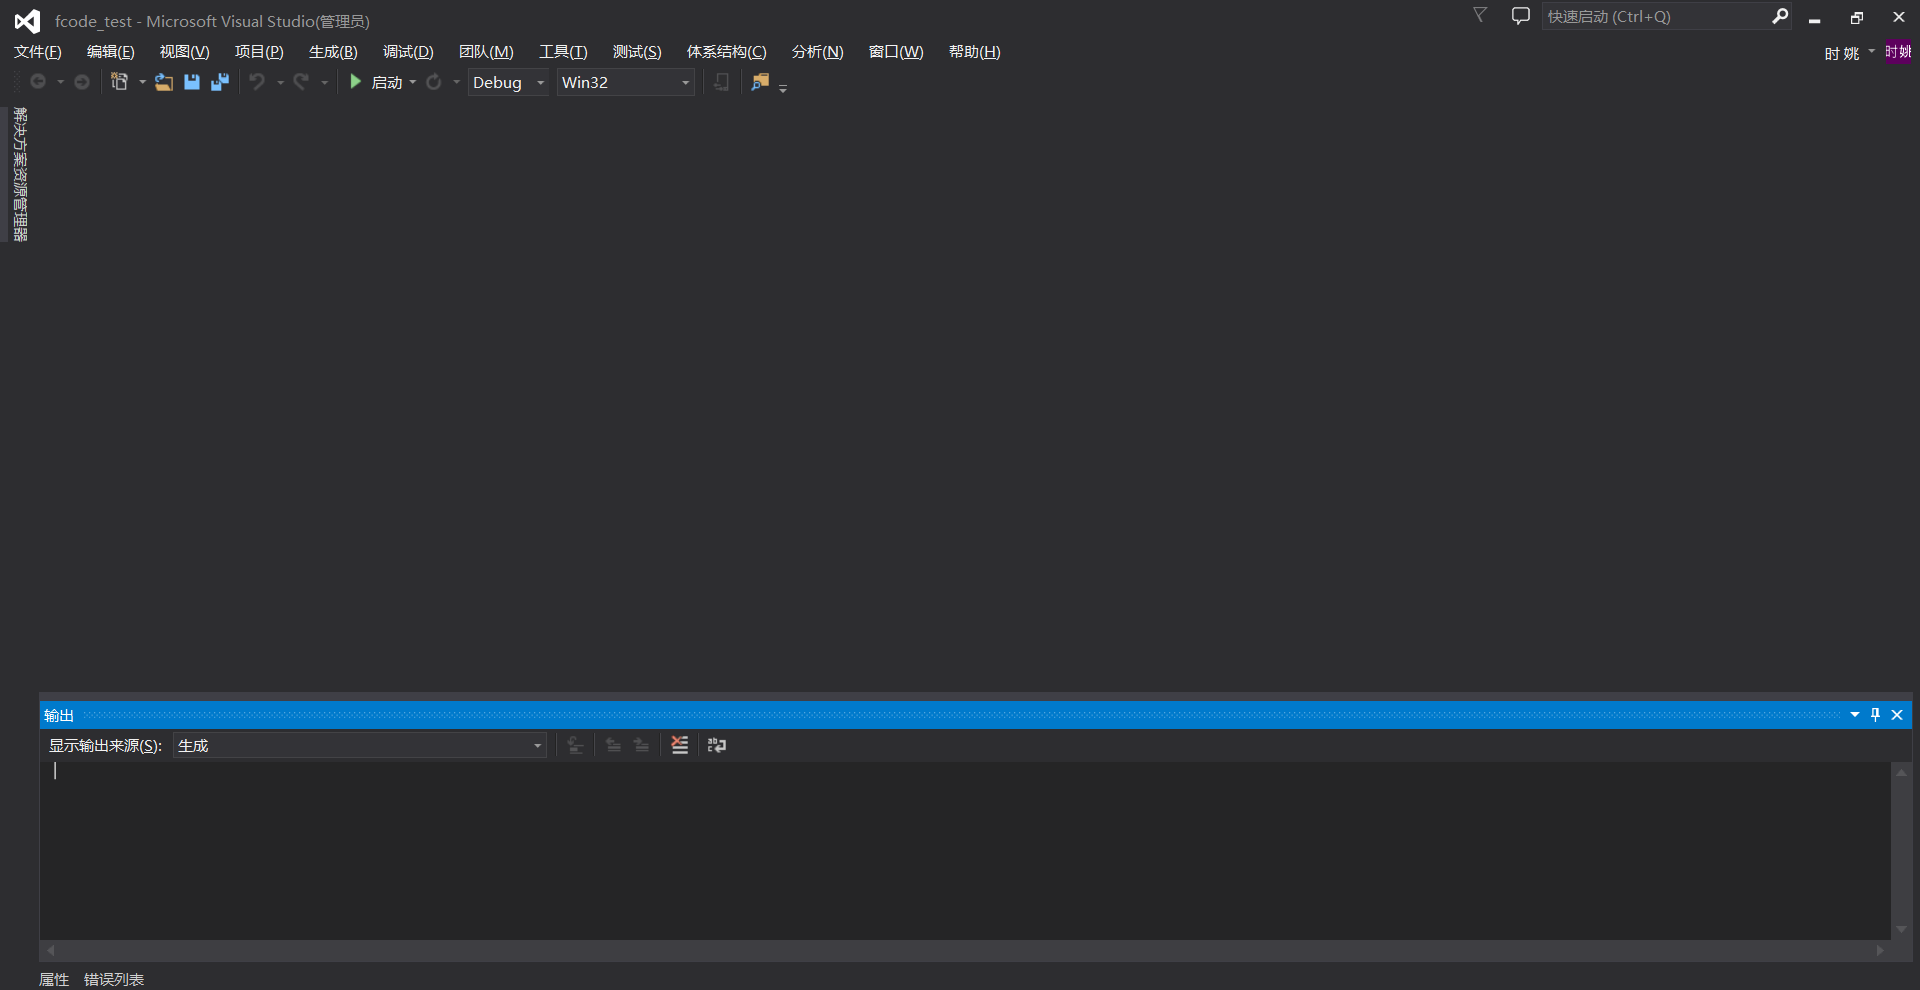Click the redo arrow icon

coord(301,82)
